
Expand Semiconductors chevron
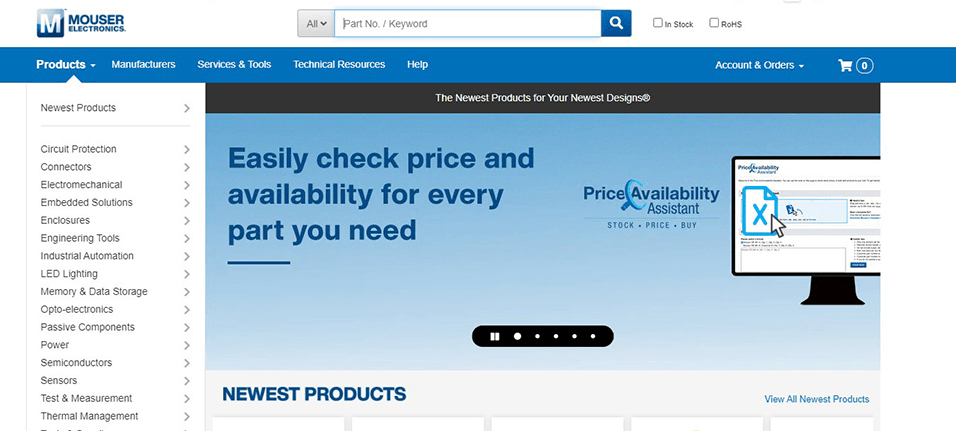187,363
